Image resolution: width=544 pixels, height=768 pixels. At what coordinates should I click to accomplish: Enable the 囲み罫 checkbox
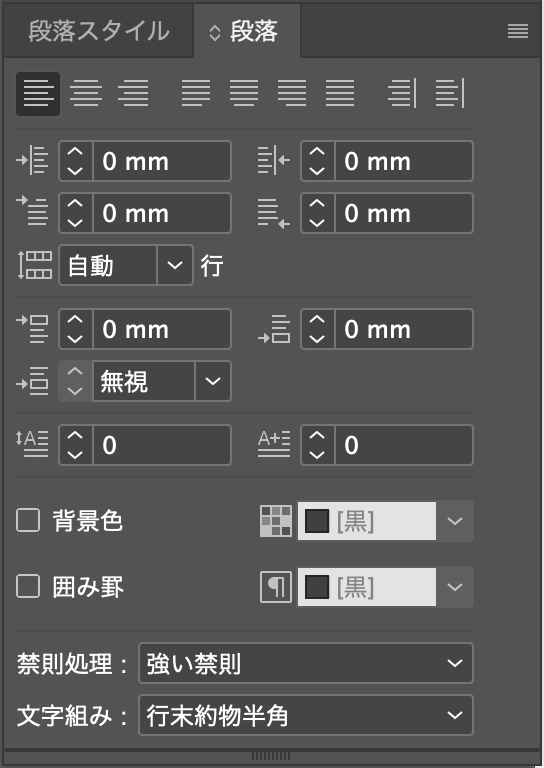[28, 586]
